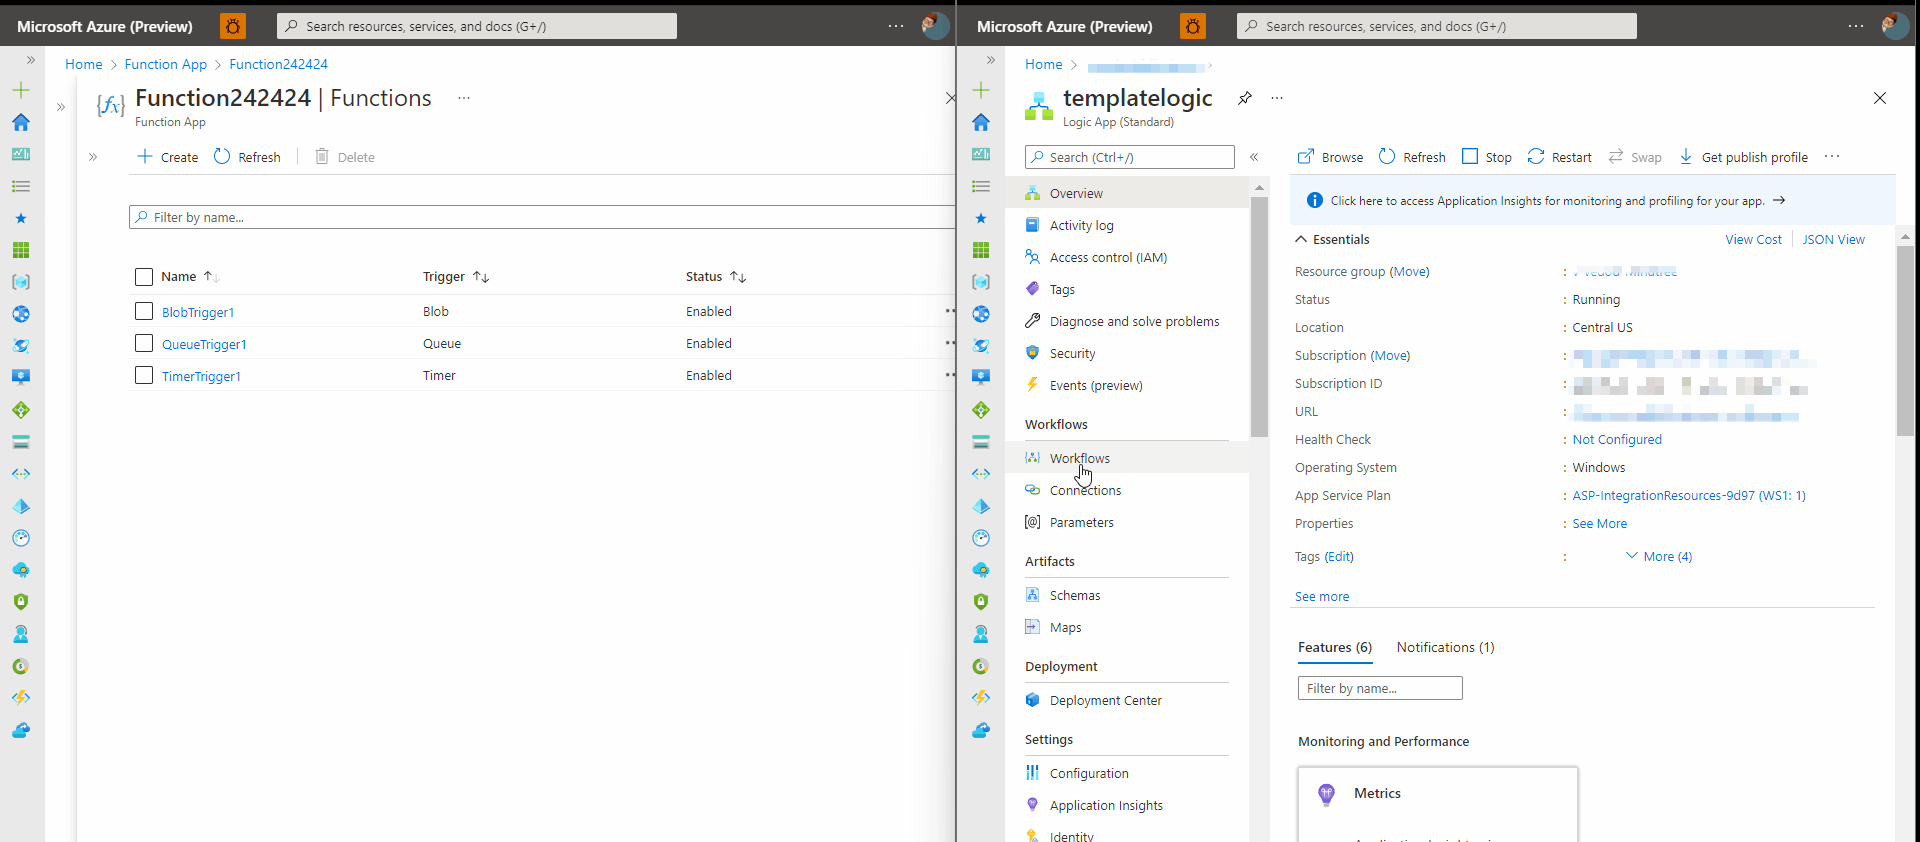The width and height of the screenshot is (1920, 842).
Task: Open the QueueTrigger1 function link
Action: pyautogui.click(x=204, y=345)
